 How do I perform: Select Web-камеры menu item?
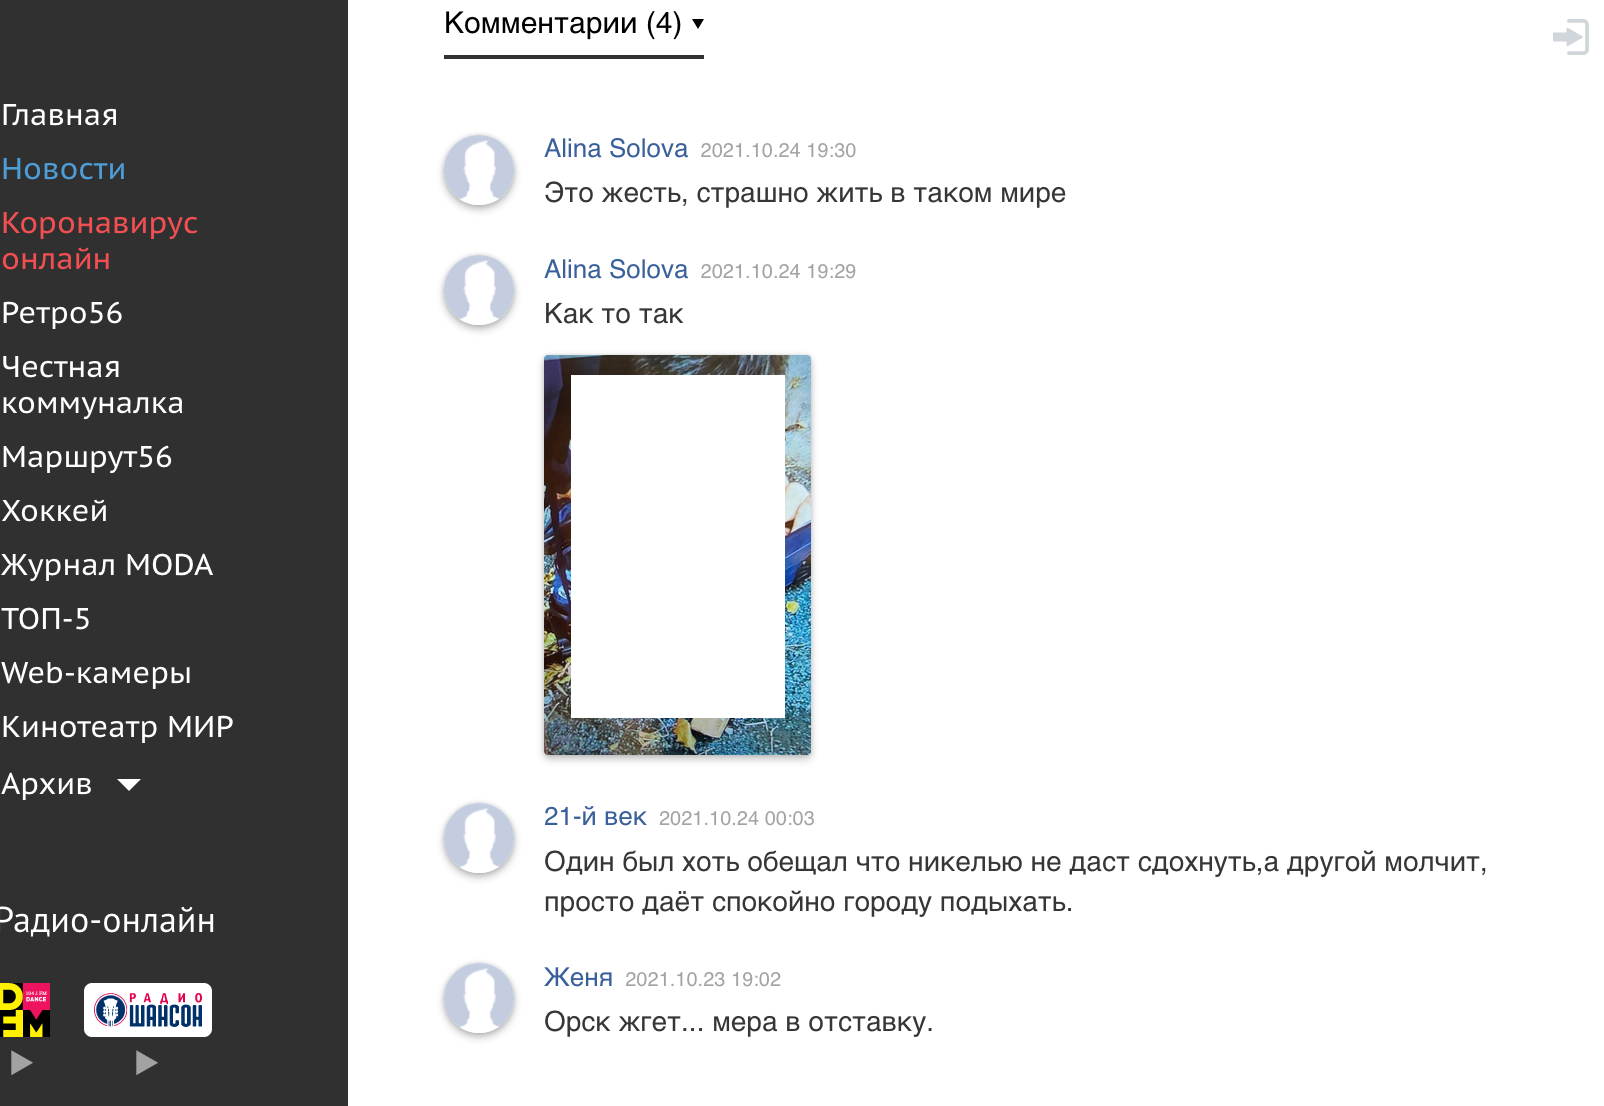[x=96, y=673]
